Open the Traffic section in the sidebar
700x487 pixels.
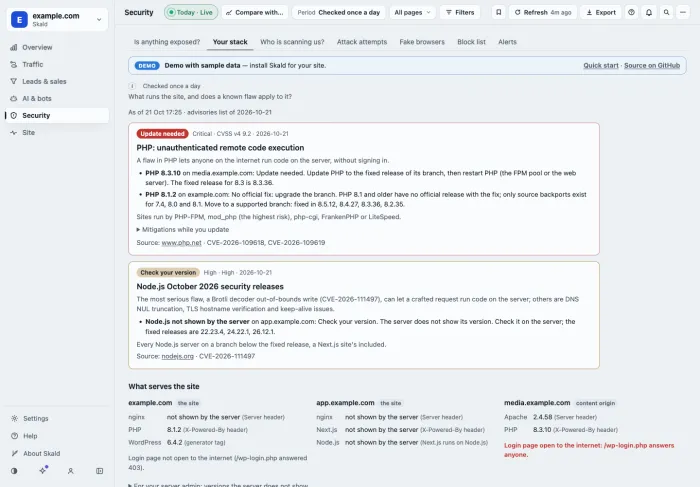coord(57,64)
